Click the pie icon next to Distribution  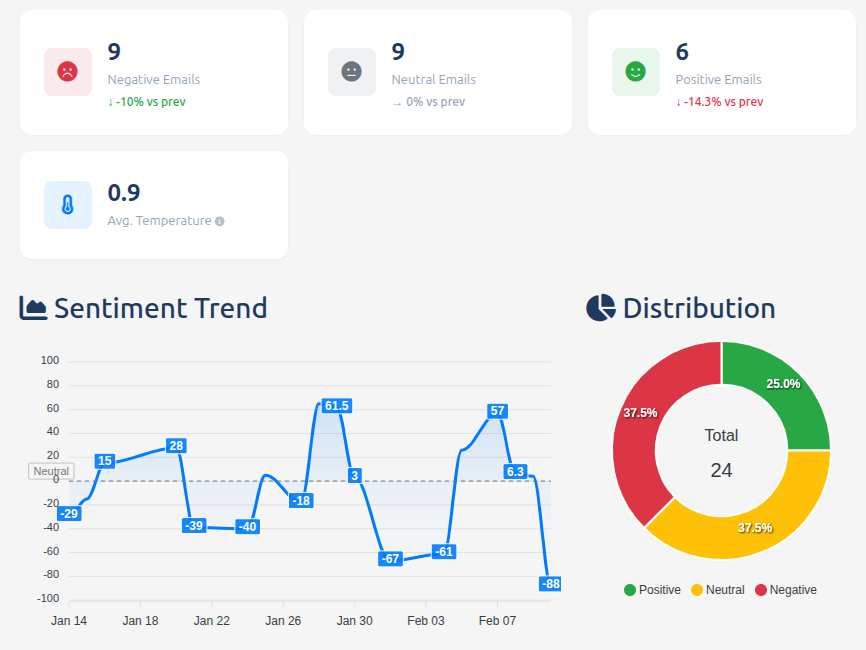coord(599,308)
